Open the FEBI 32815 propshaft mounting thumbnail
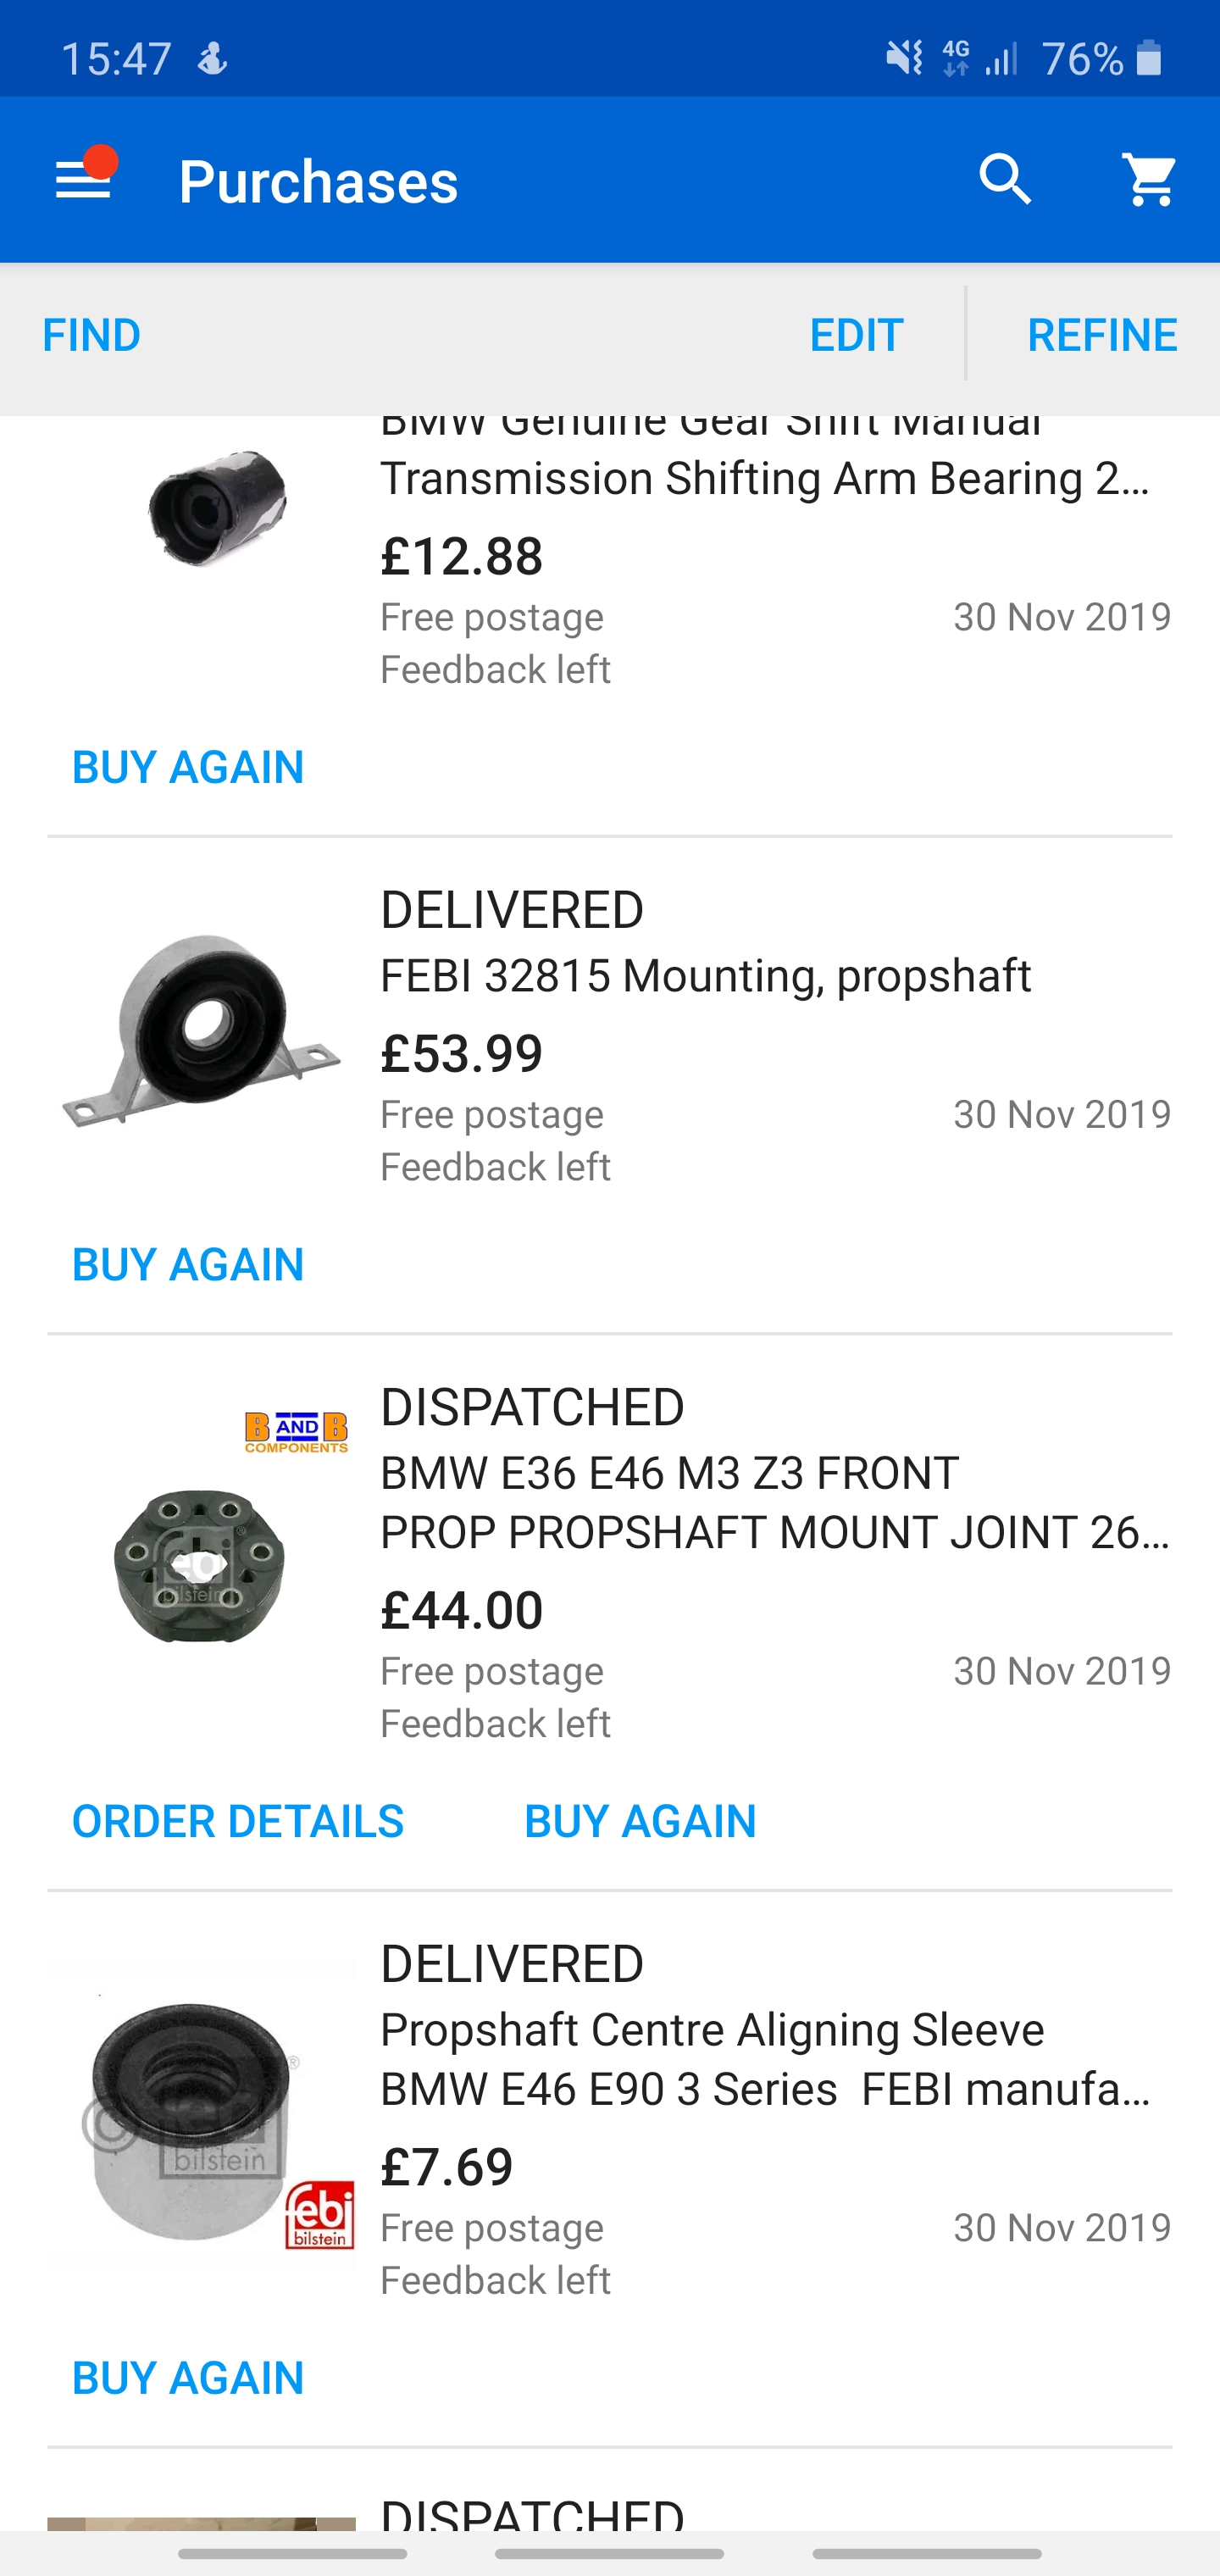This screenshot has width=1220, height=2576. [x=201, y=1031]
